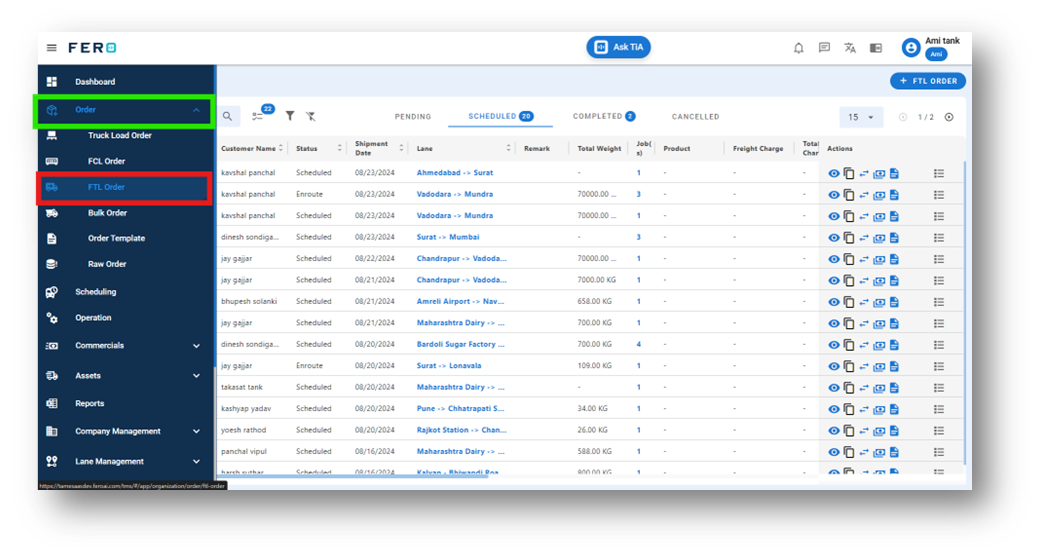Click swap arrows icon for Surat -> Mumbai row

(864, 237)
